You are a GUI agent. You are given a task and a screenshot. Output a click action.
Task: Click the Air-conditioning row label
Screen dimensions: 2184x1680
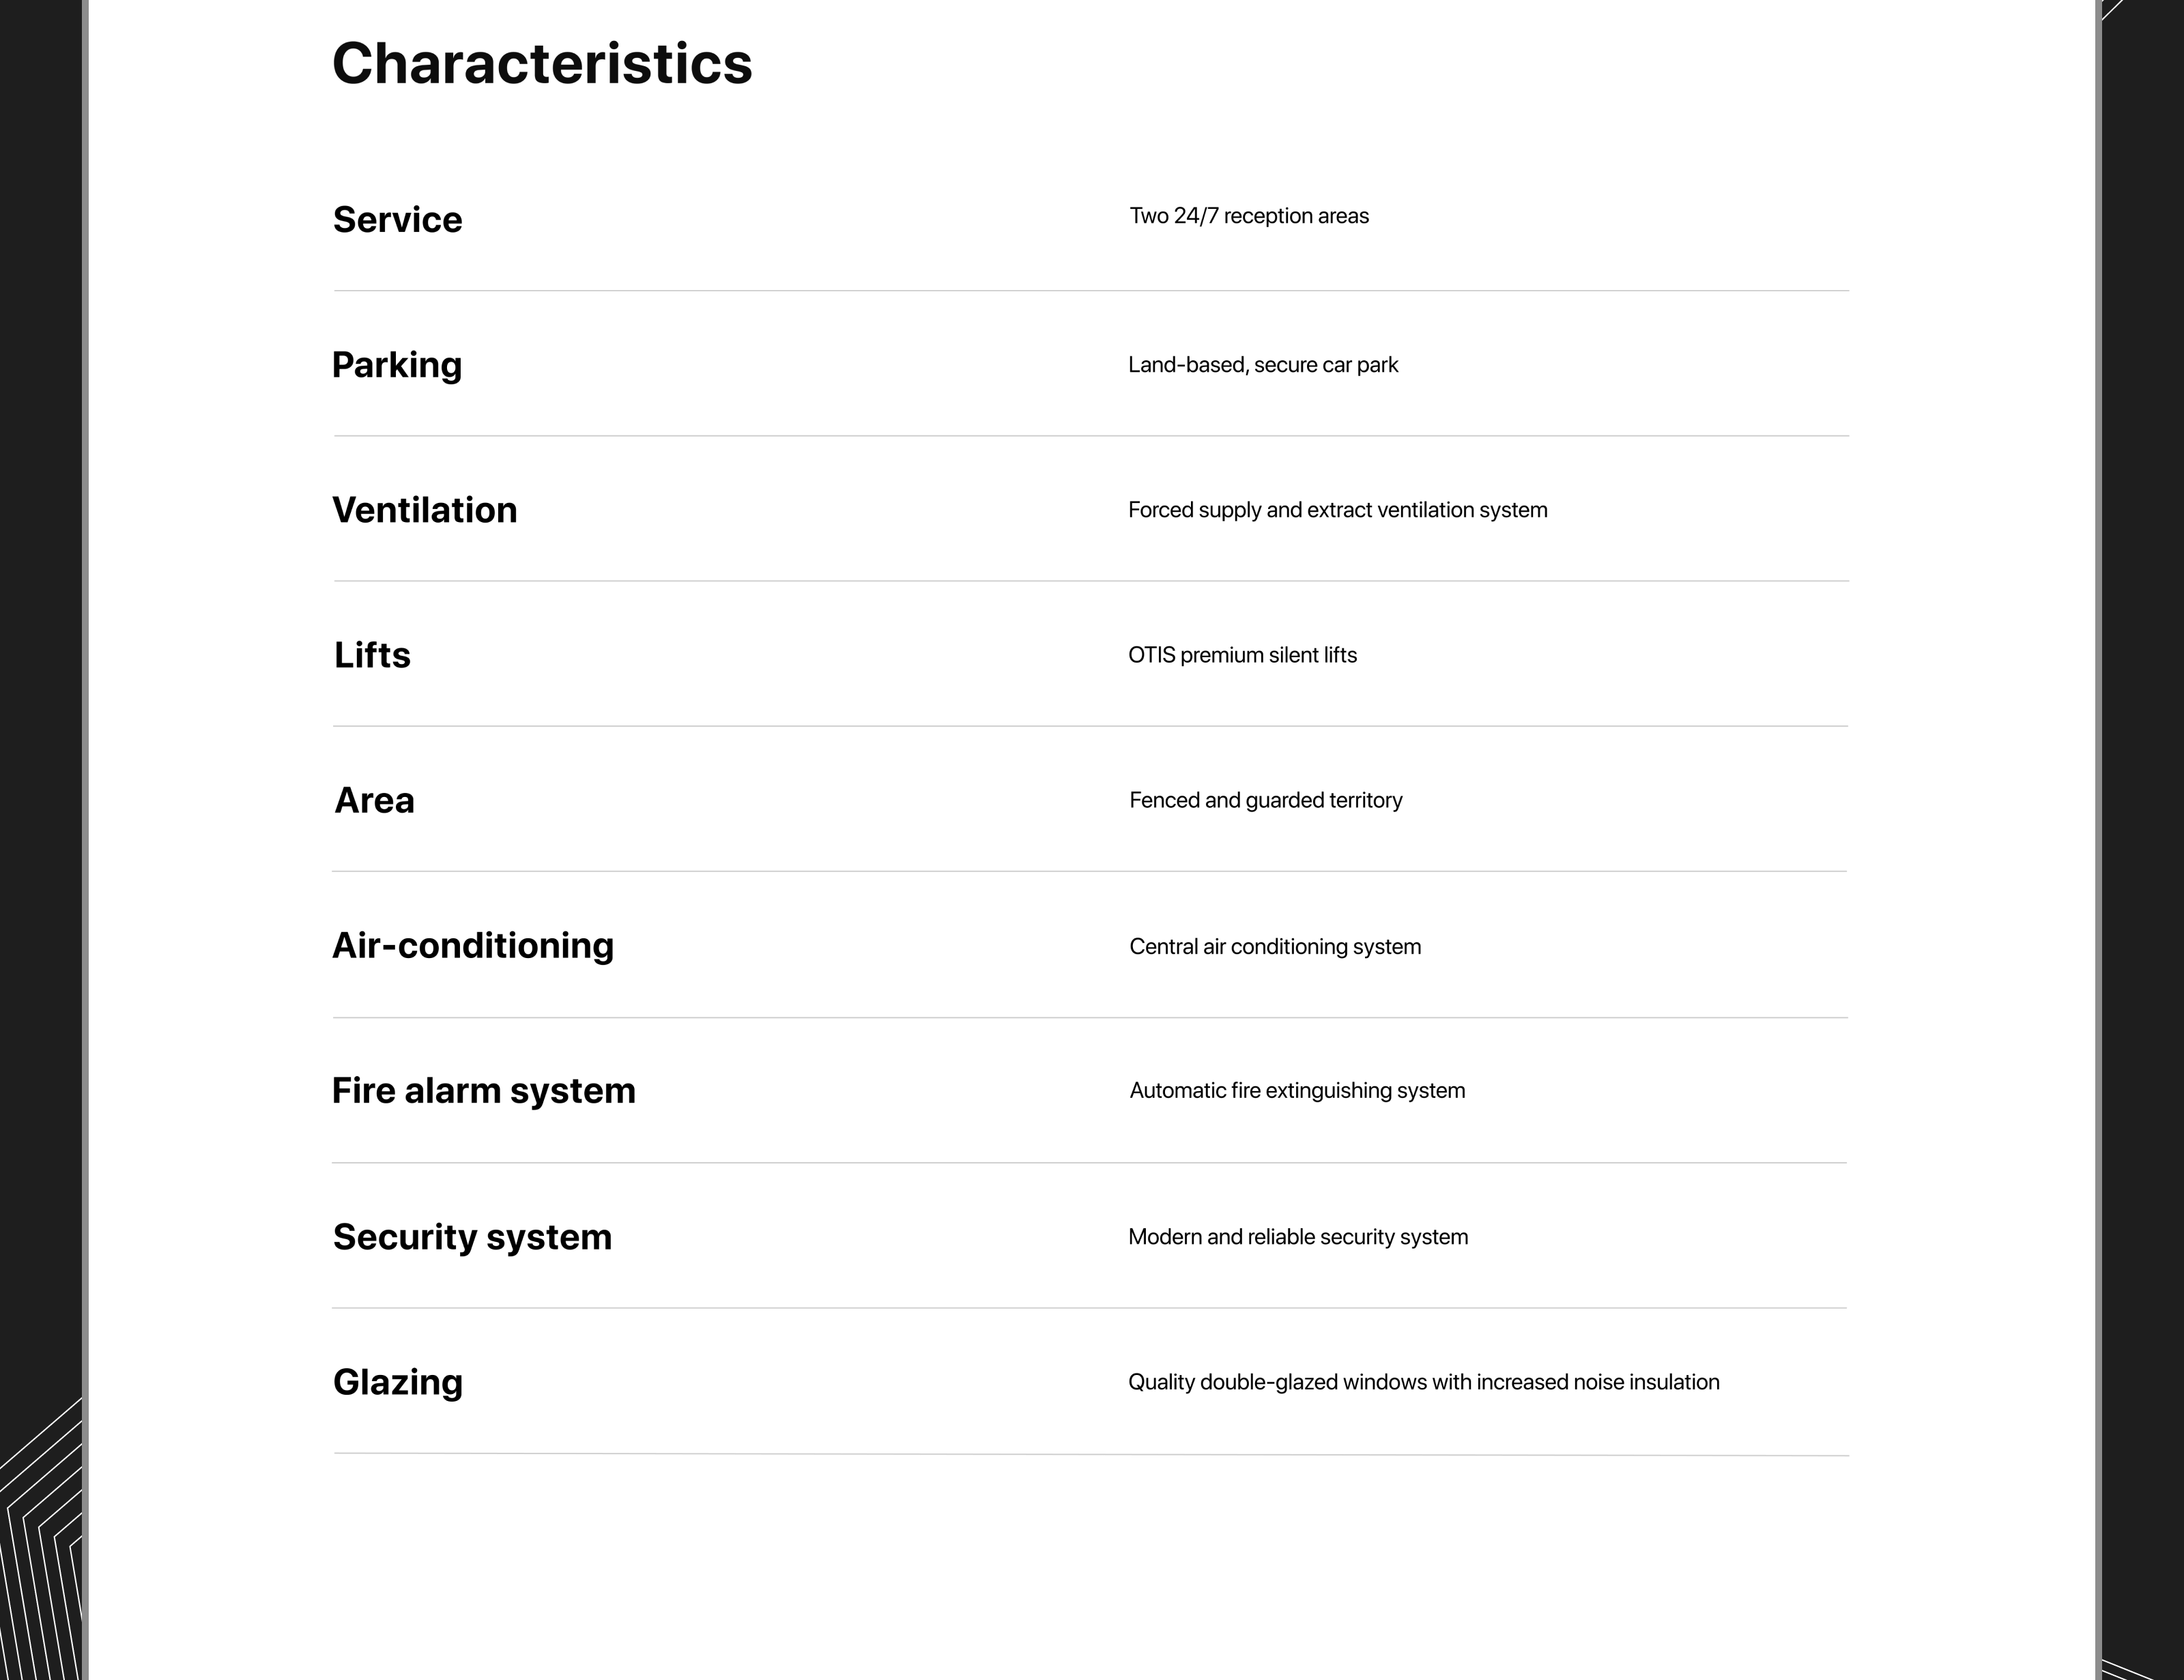(472, 945)
